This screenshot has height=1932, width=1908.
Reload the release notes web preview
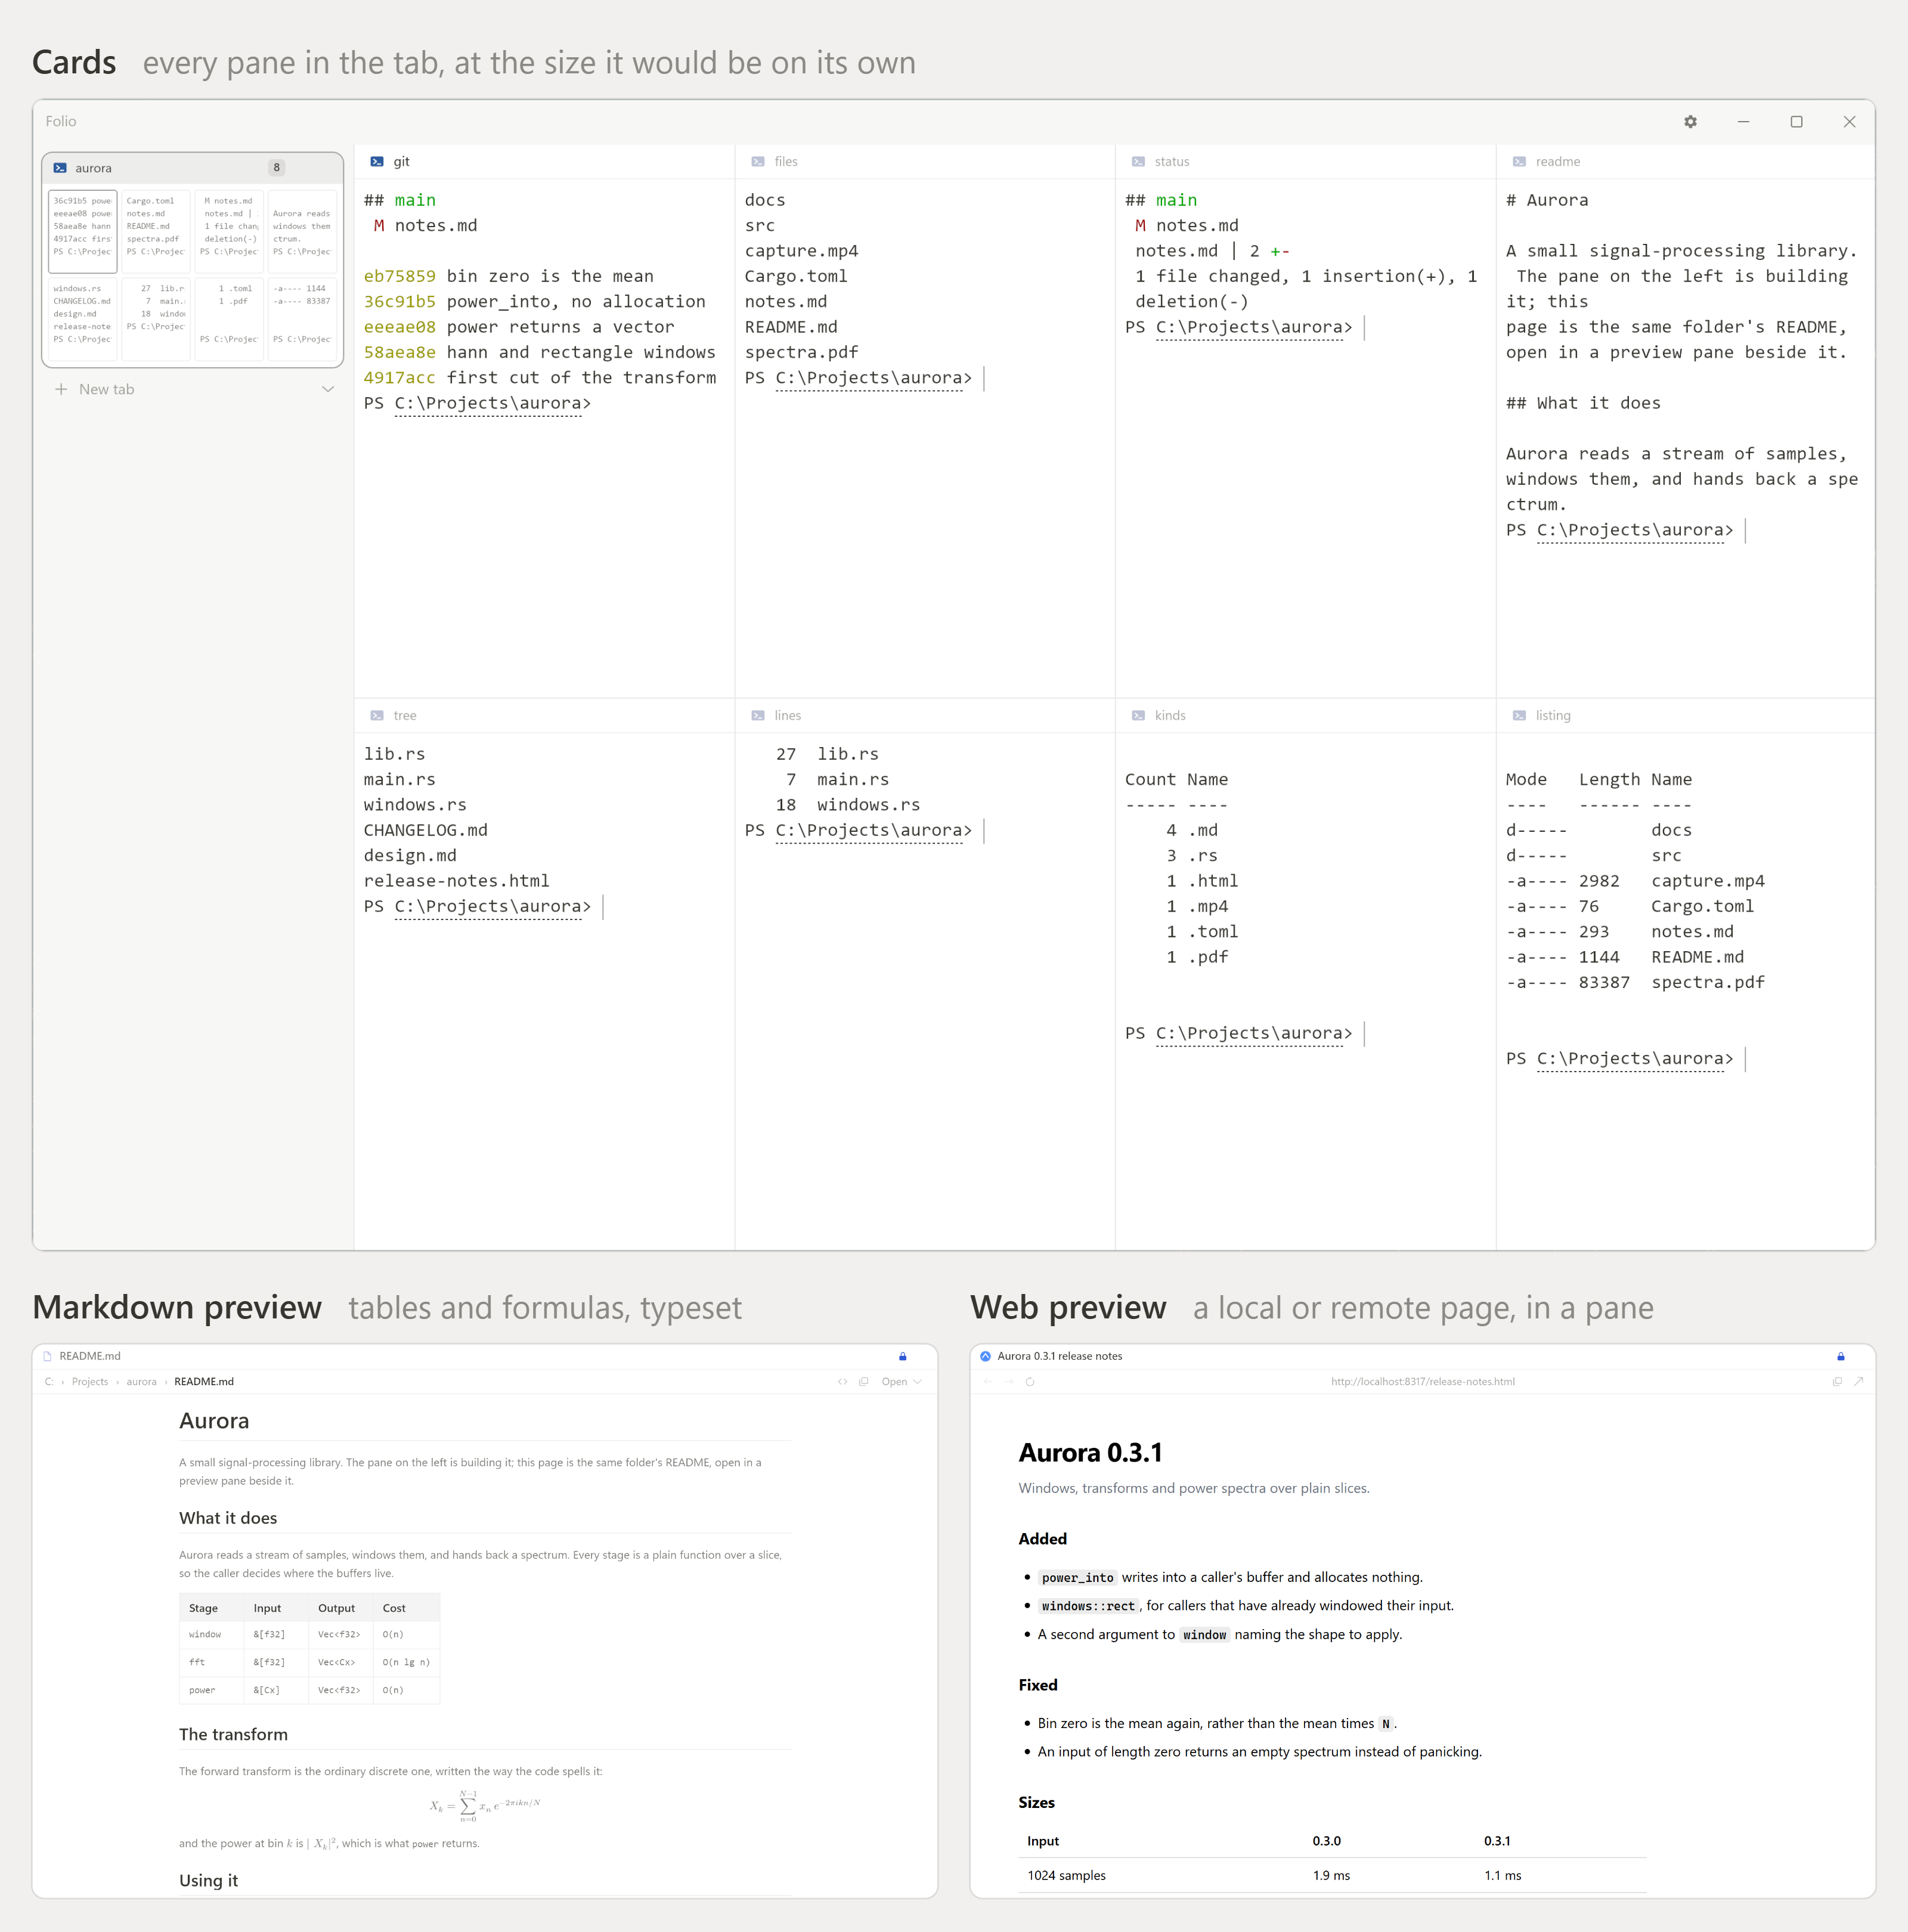tap(1029, 1381)
